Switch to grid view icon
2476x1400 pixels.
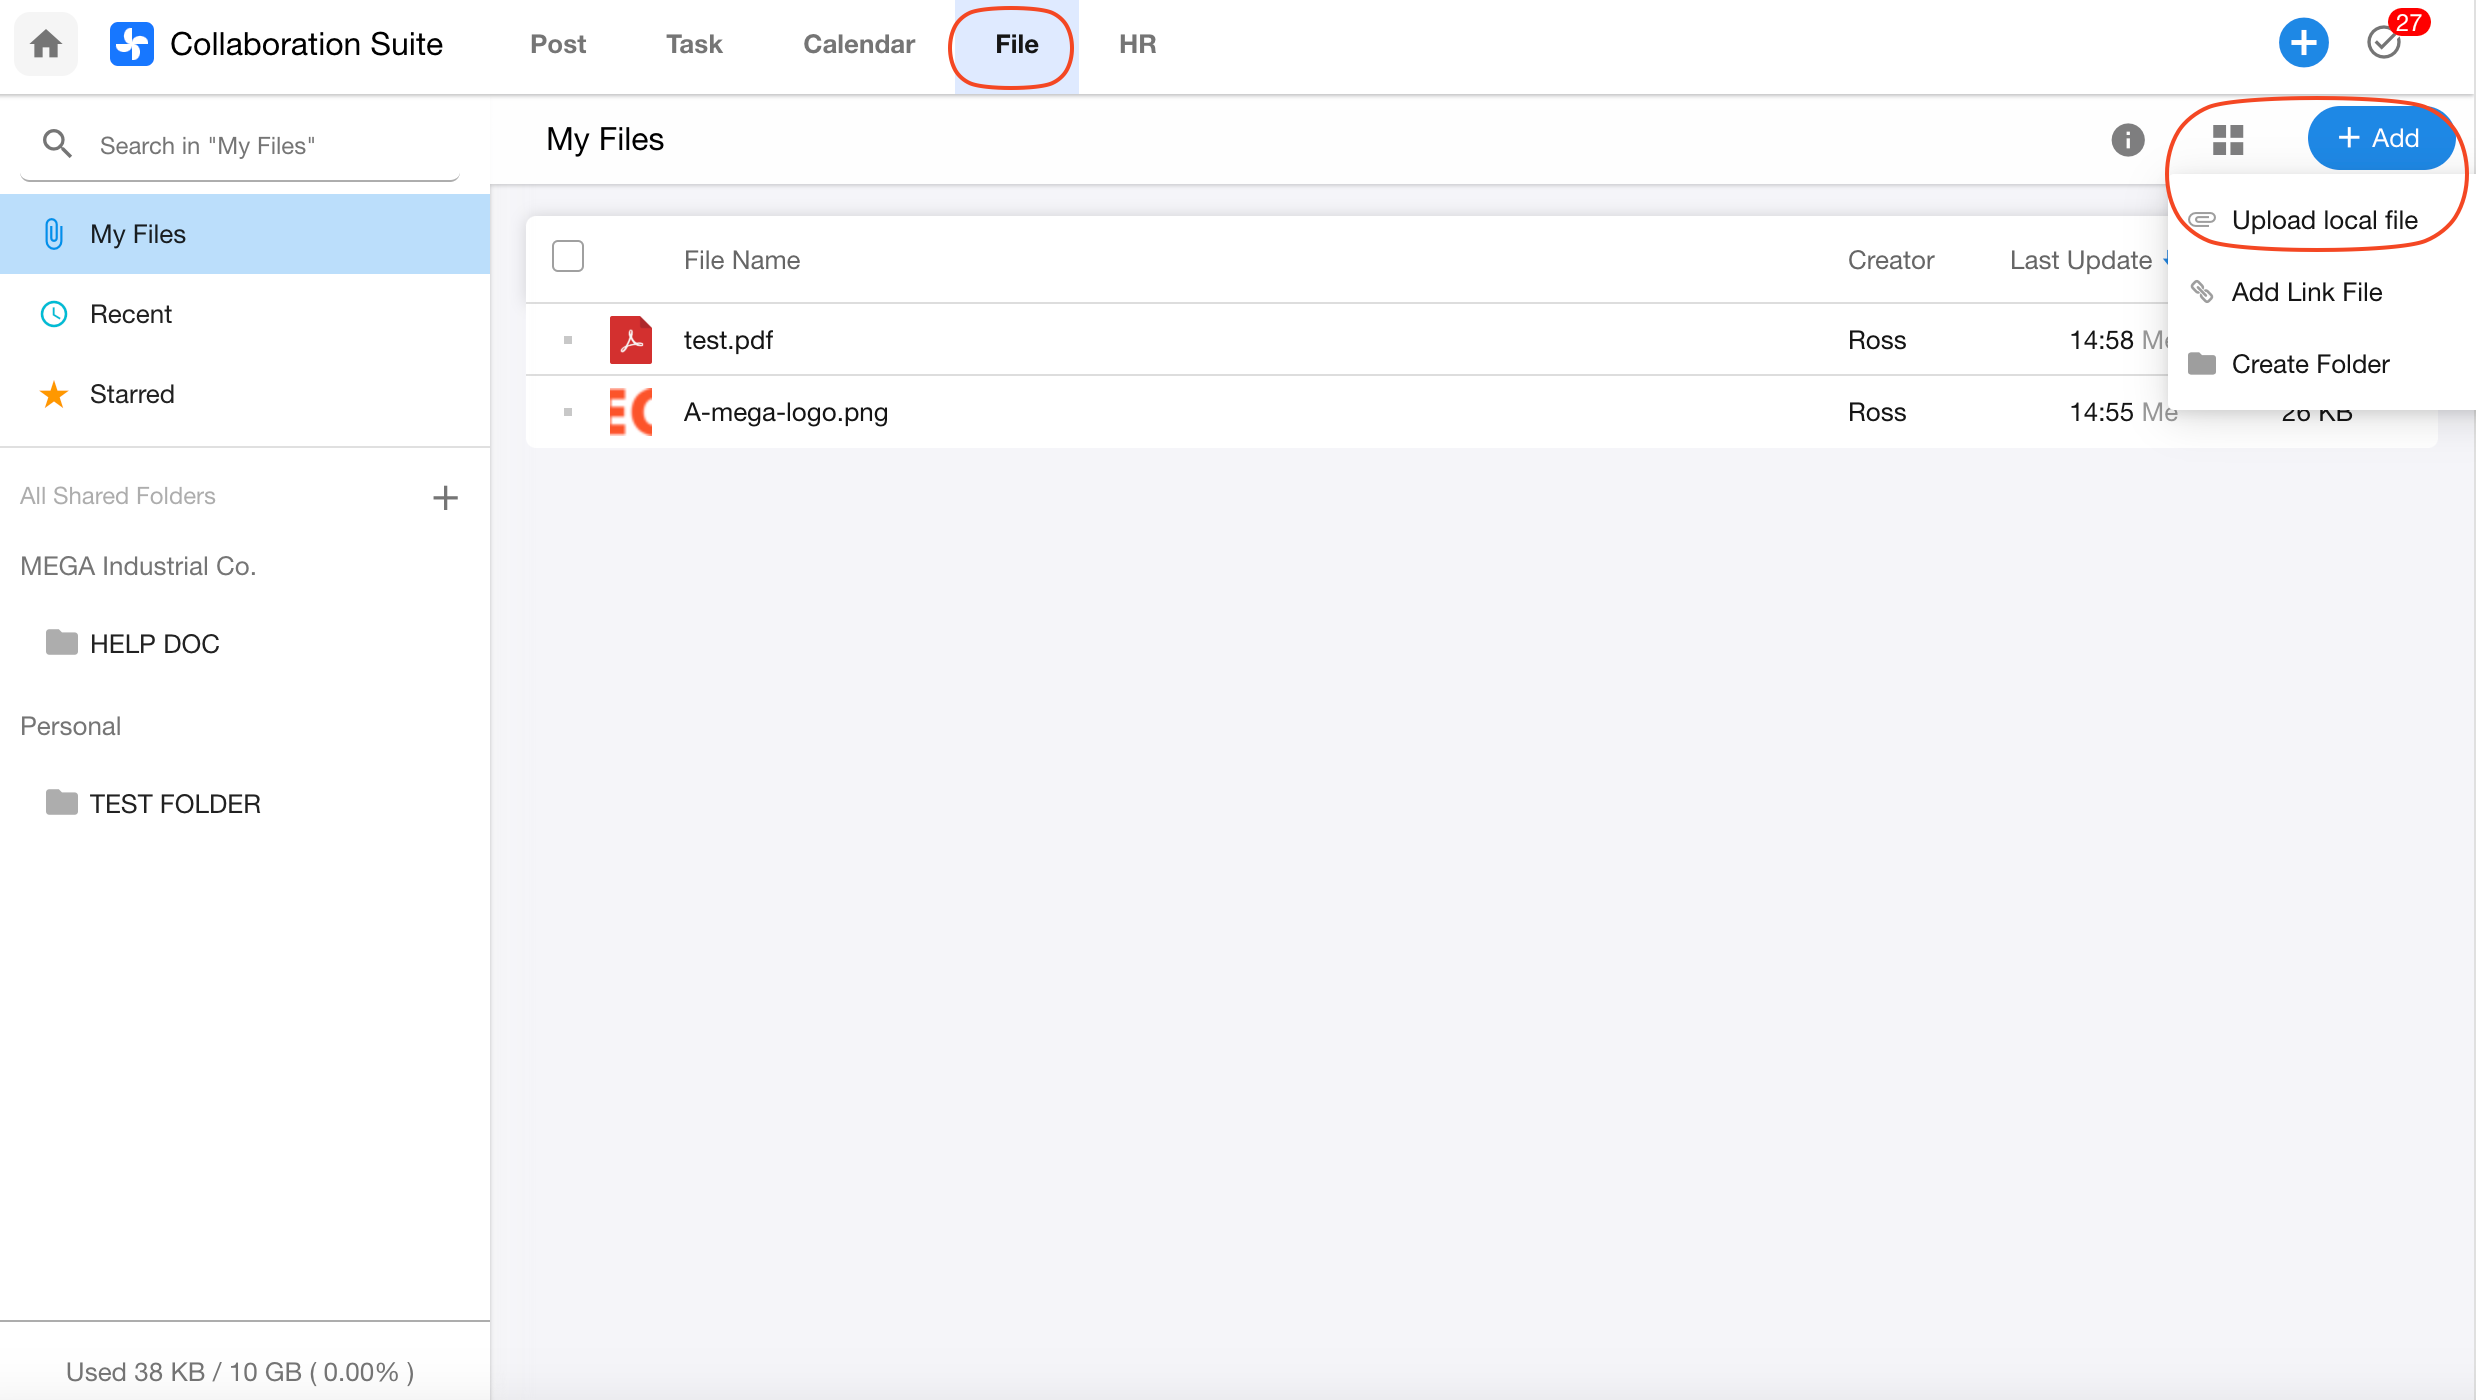pyautogui.click(x=2228, y=139)
